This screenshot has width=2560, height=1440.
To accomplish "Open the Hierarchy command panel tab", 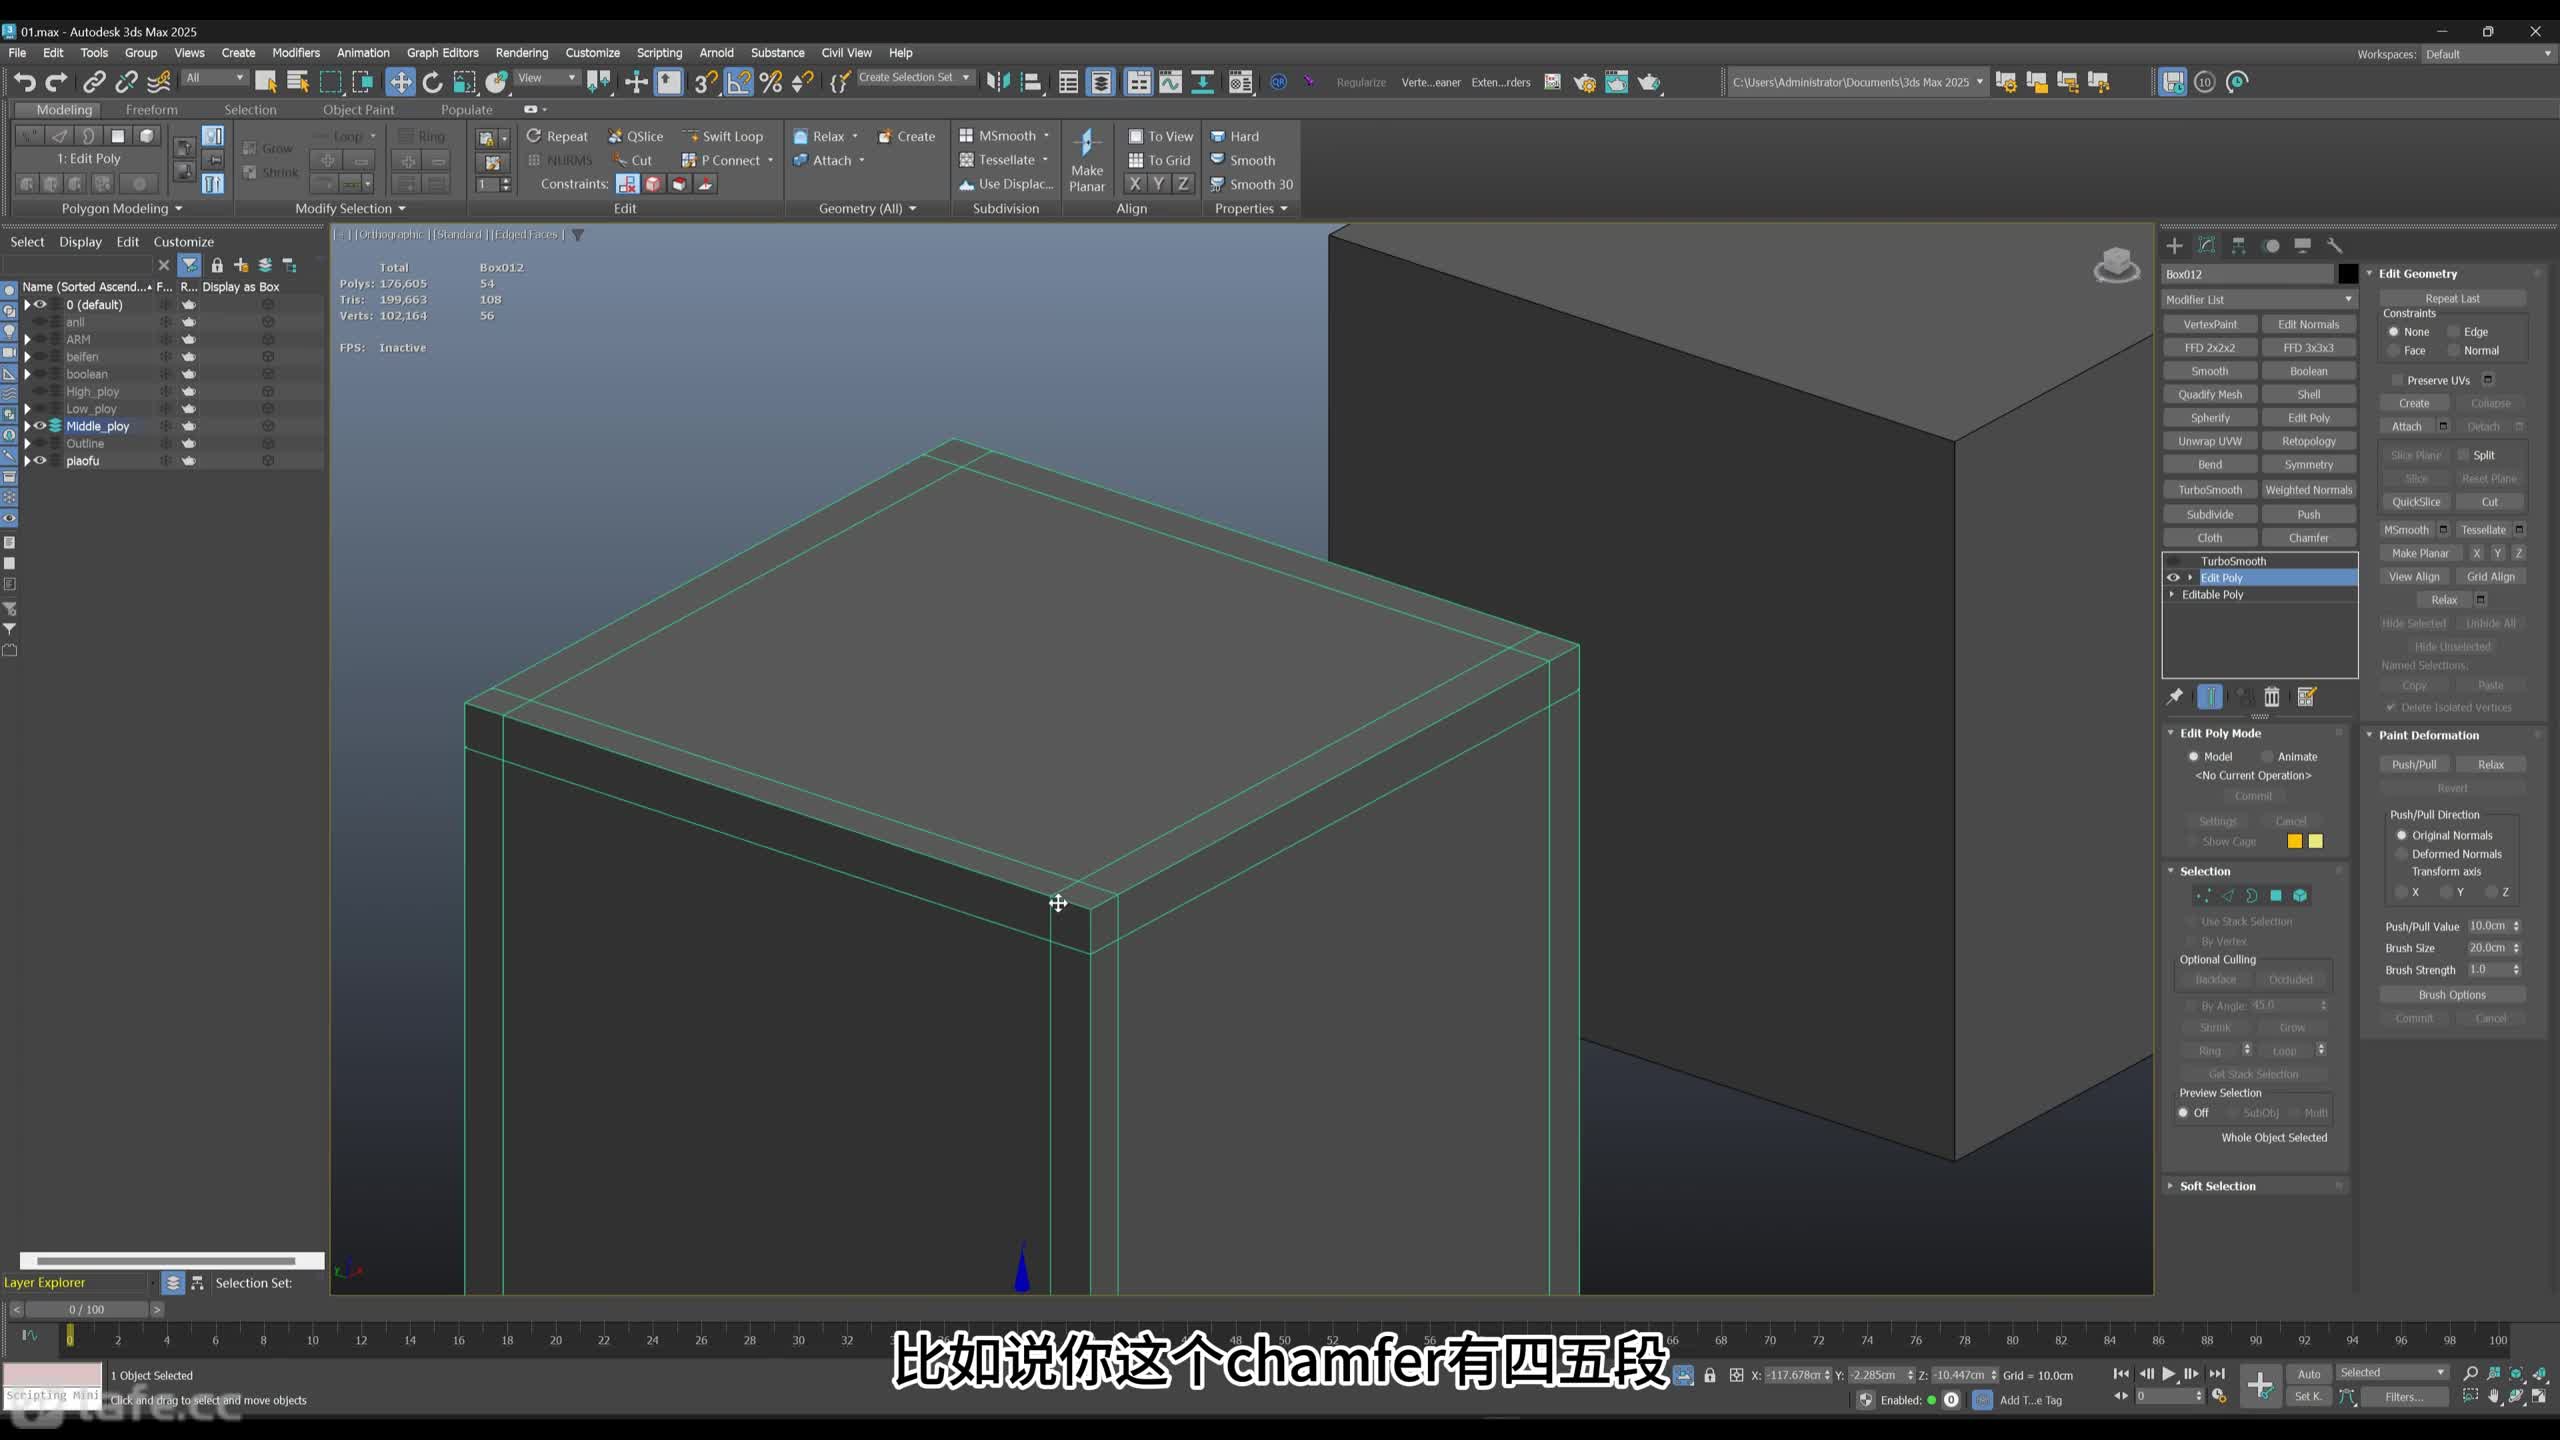I will click(x=2239, y=246).
